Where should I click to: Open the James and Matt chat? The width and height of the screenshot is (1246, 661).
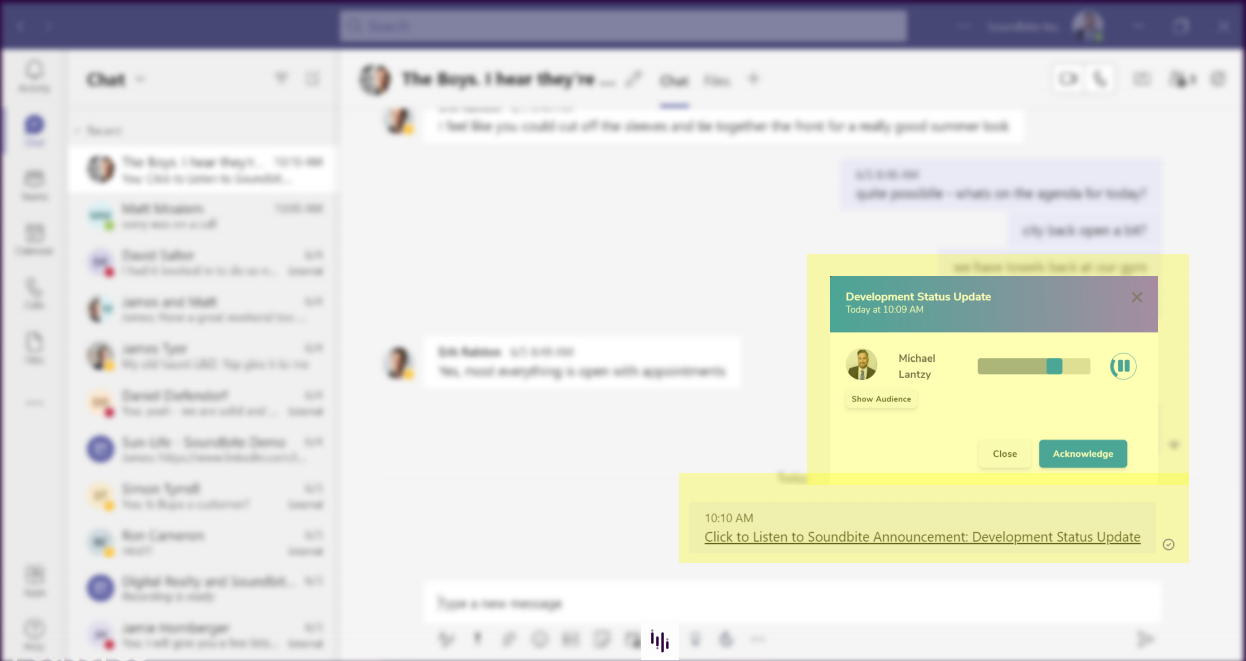[202, 309]
